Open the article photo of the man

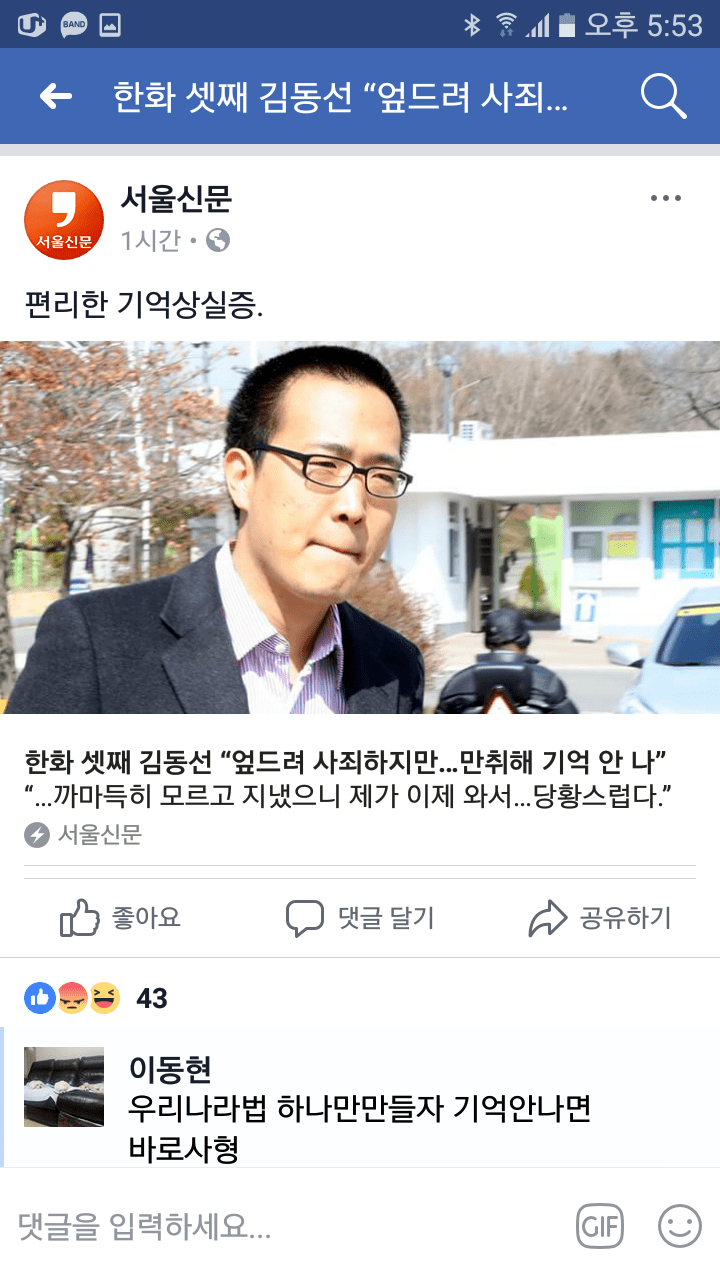coord(360,527)
